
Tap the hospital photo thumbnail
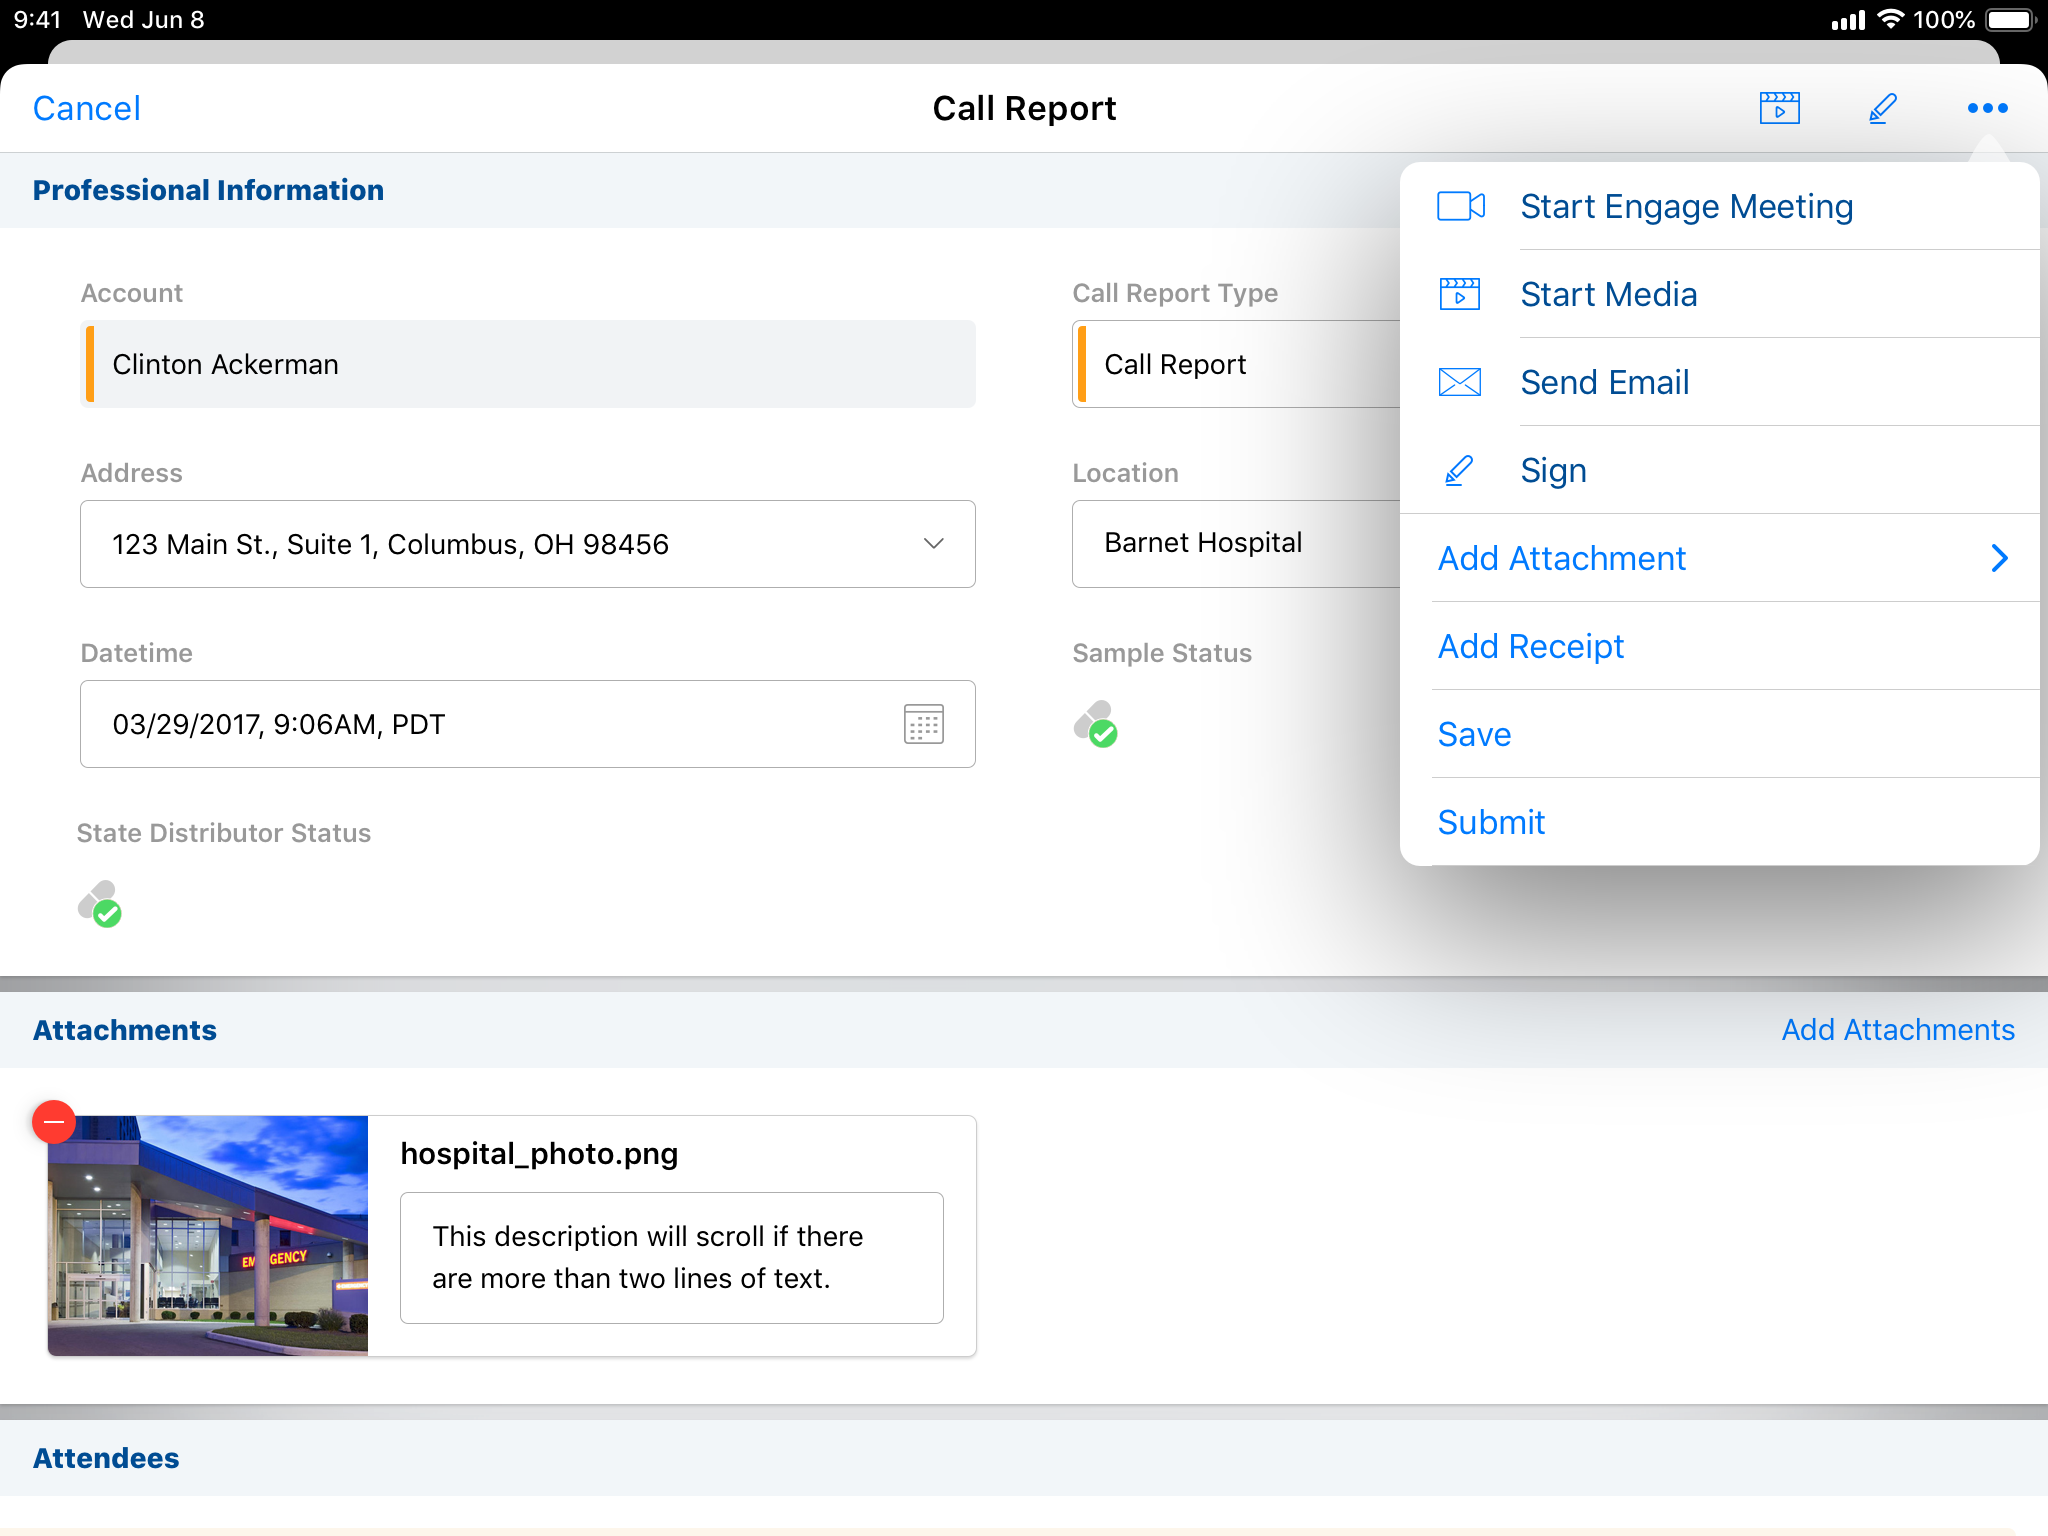[208, 1236]
